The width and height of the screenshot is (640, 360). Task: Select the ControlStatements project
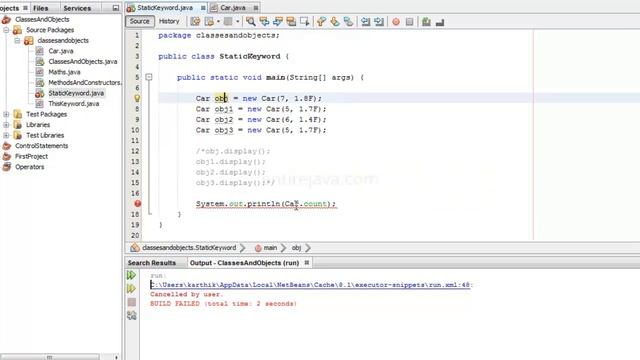tap(41, 146)
